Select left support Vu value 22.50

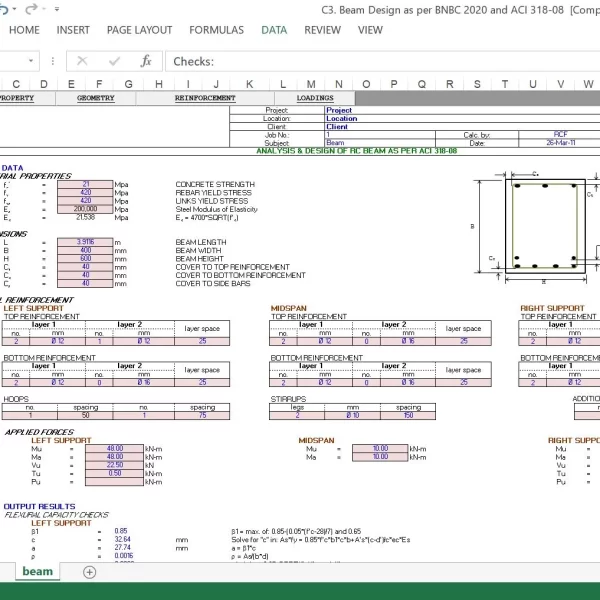[x=114, y=465]
